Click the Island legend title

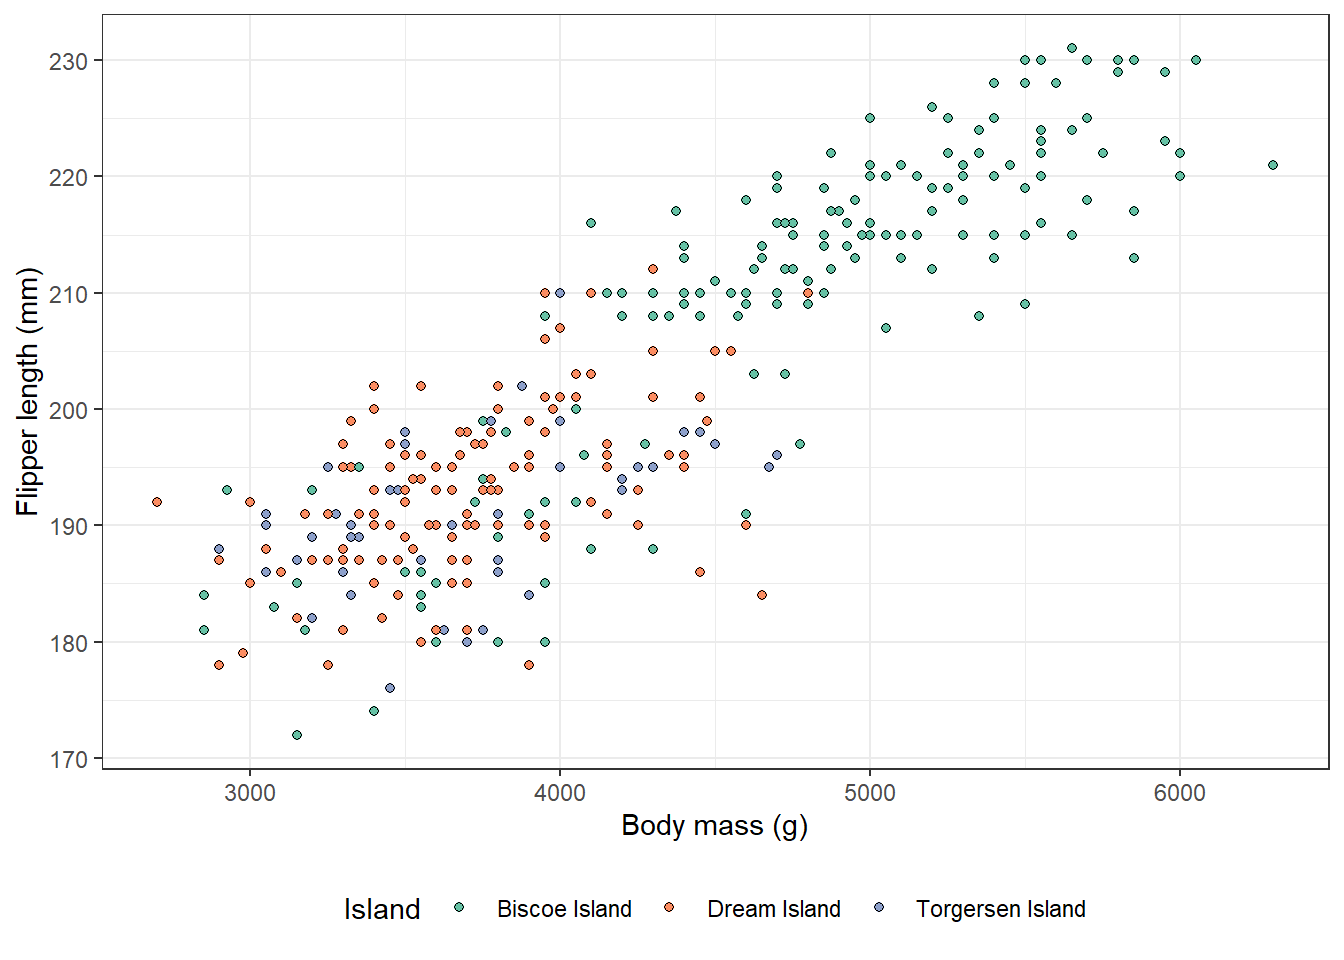pos(382,909)
